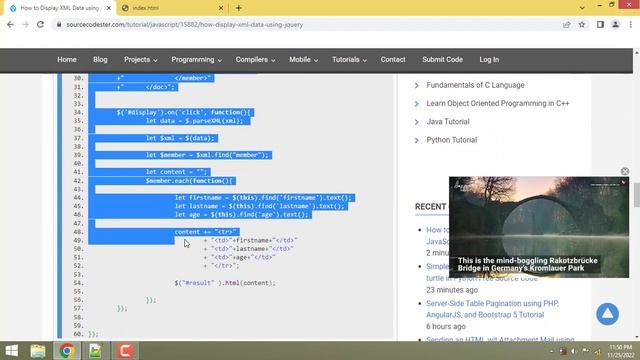The height and width of the screenshot is (360, 640).
Task: Switch to Chrome in the taskbar
Action: point(67,351)
